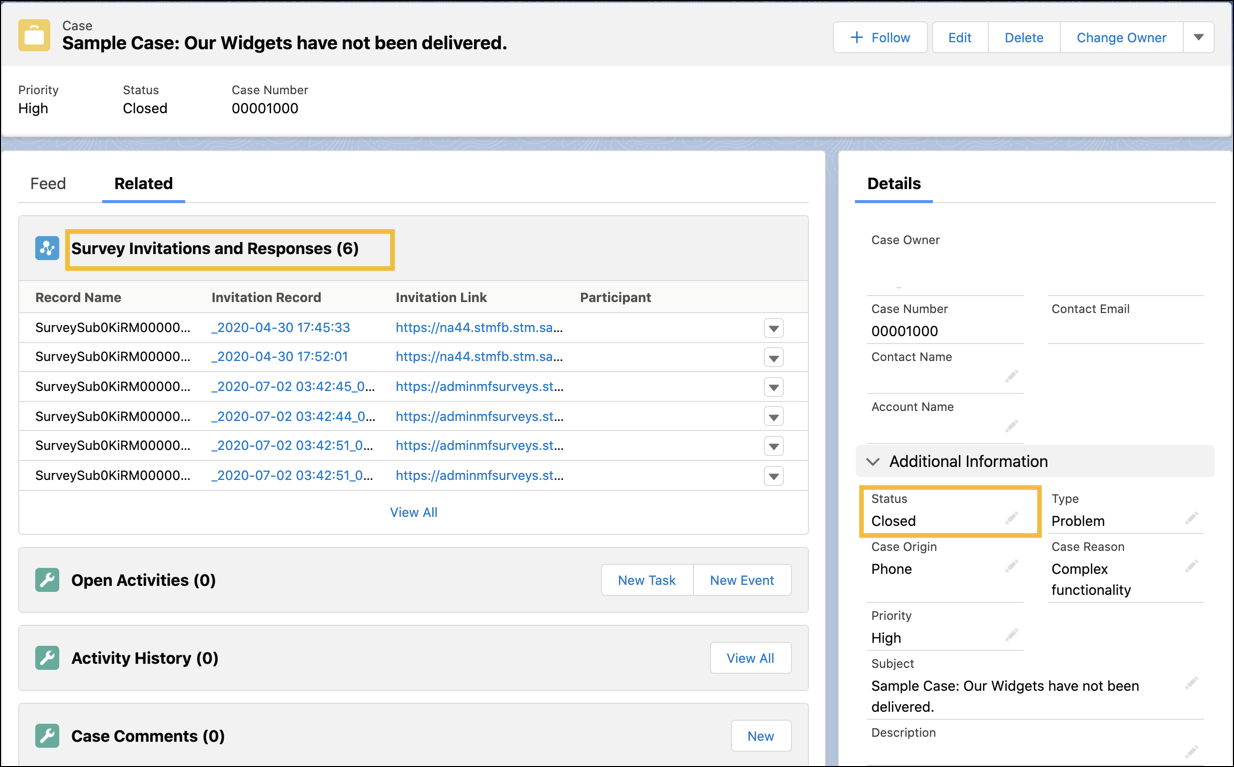Click the pencil icon next to Status Closed
Viewport: 1234px width, 767px height.
(x=1012, y=518)
